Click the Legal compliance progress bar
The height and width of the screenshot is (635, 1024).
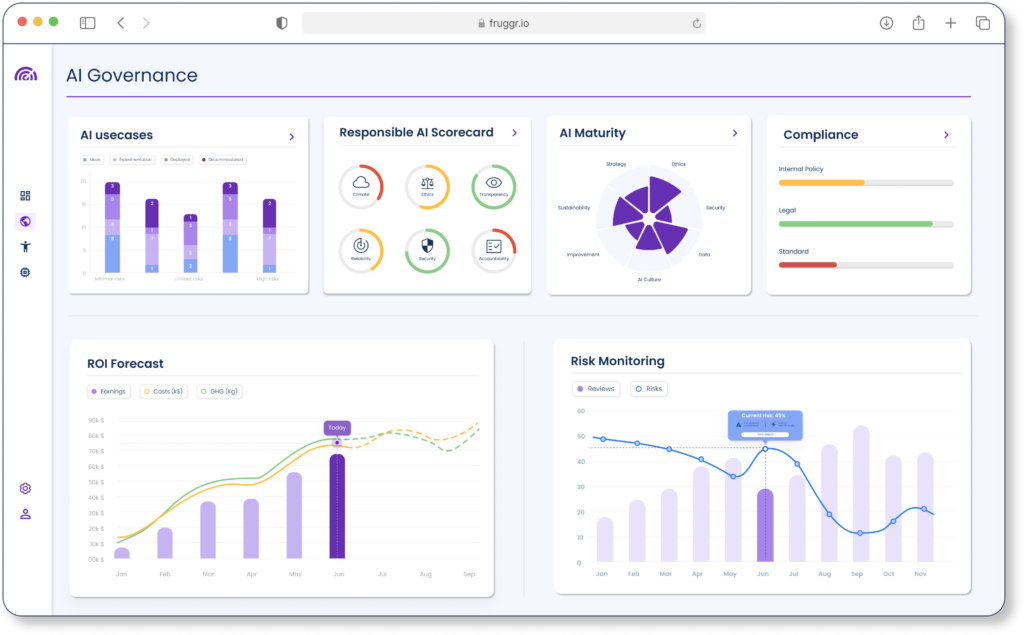pyautogui.click(x=865, y=224)
